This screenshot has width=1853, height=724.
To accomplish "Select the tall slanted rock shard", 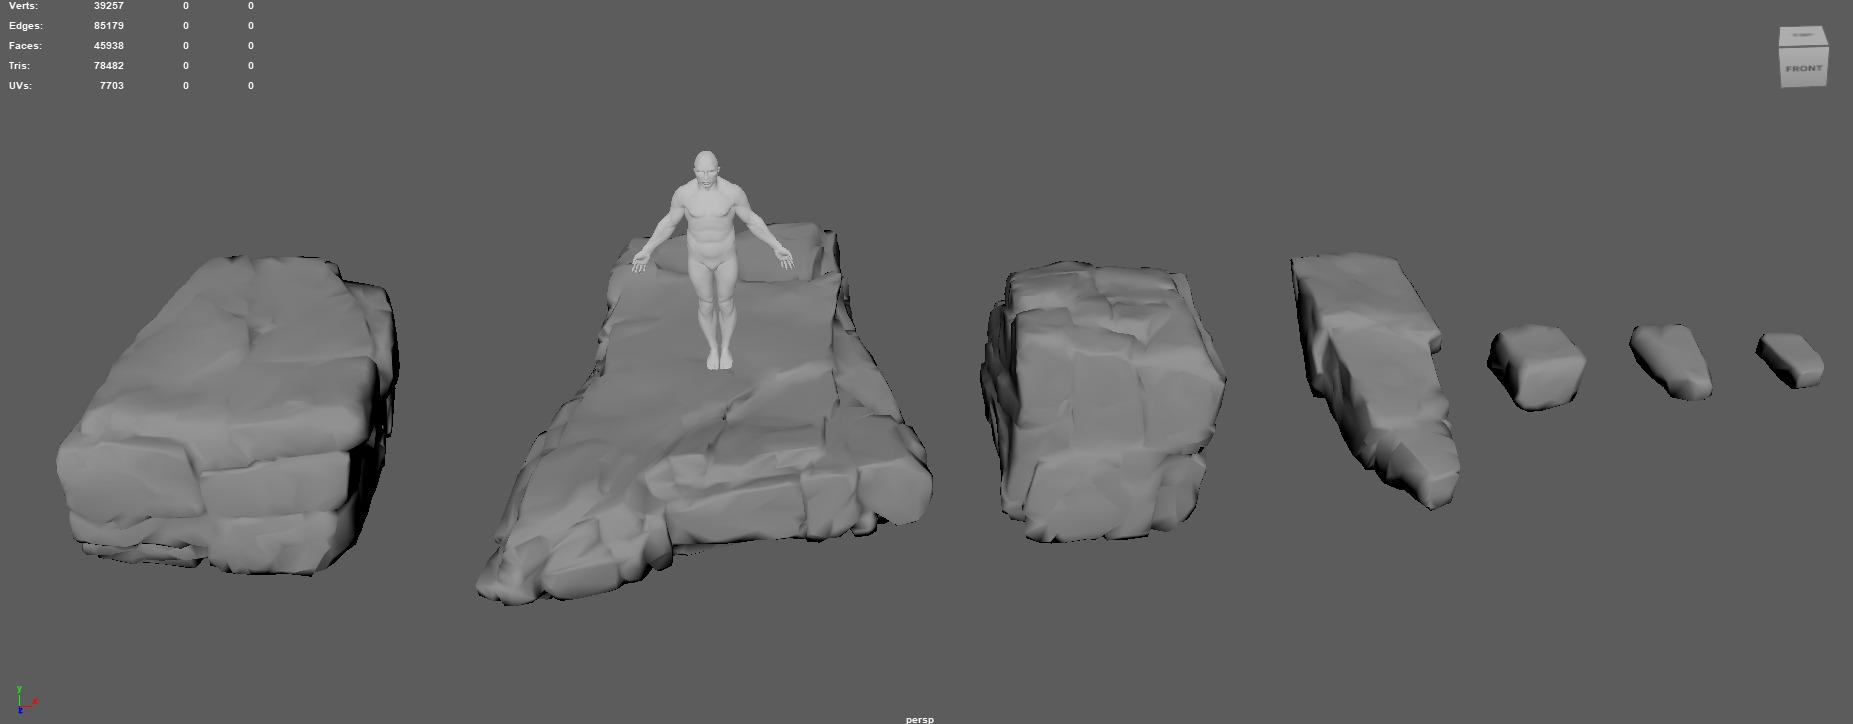I will [x=1375, y=380].
